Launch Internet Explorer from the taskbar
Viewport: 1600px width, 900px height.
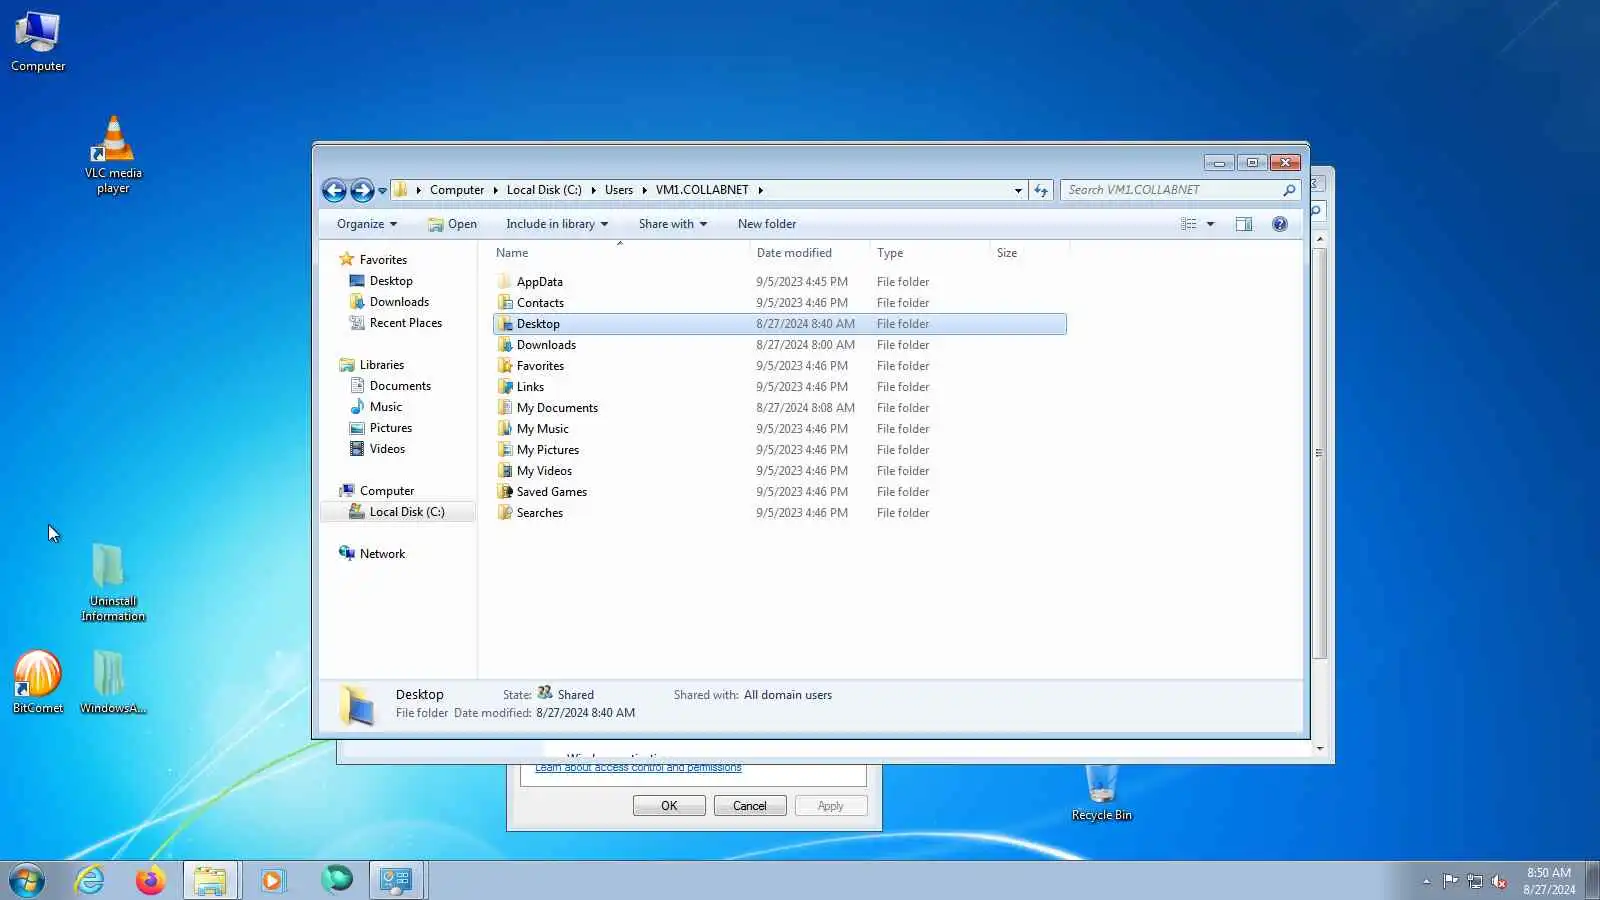(x=90, y=880)
